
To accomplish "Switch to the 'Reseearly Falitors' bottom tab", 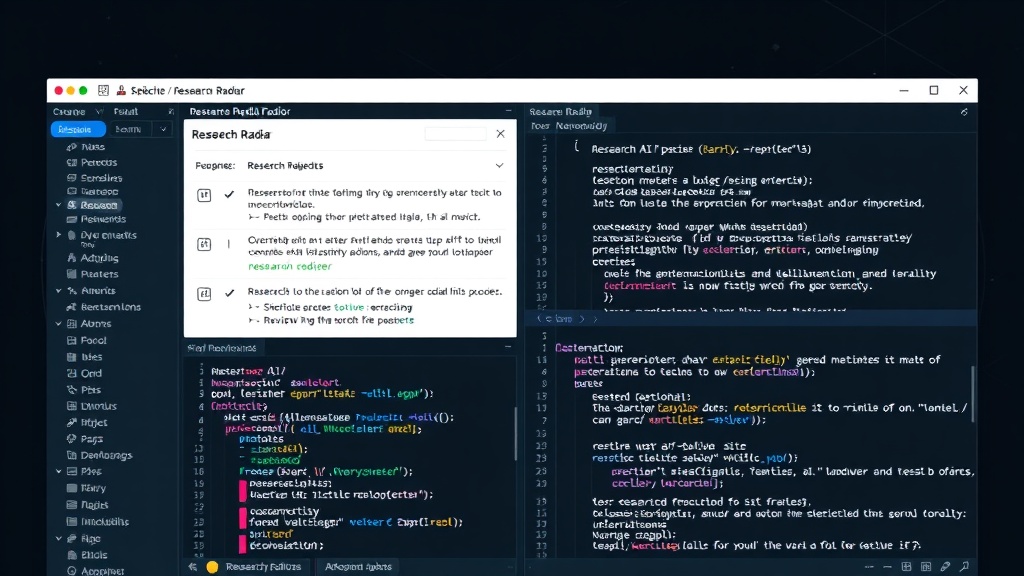I will (x=263, y=567).
